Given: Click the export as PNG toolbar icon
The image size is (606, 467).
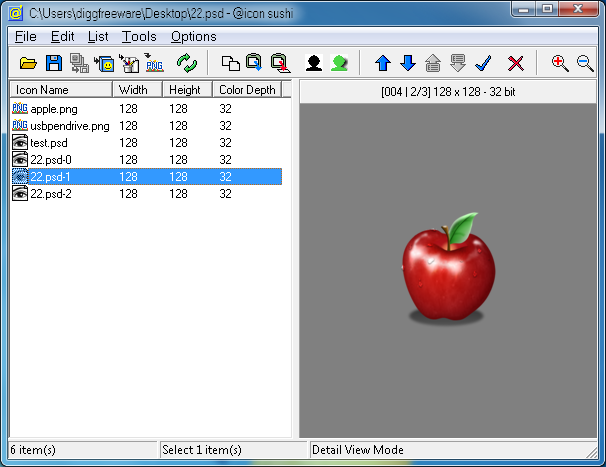Looking at the screenshot, I should 155,63.
